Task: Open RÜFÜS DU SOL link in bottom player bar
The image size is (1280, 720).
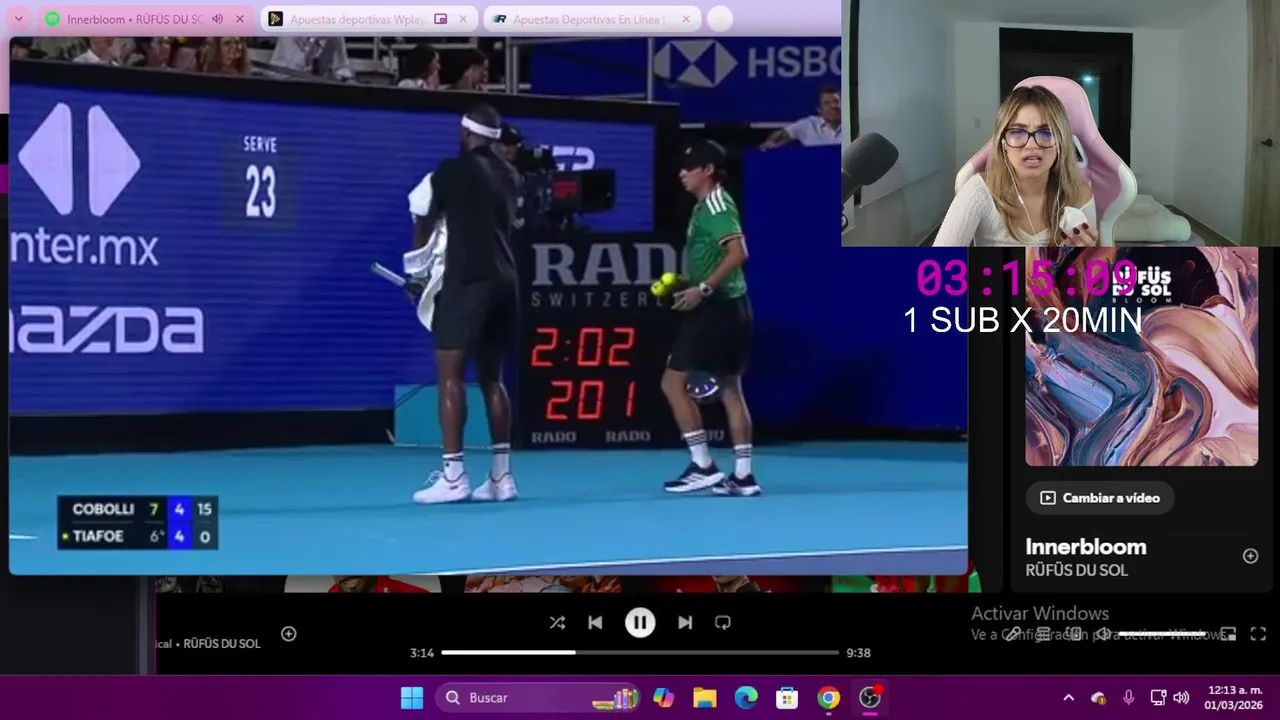Action: point(222,643)
